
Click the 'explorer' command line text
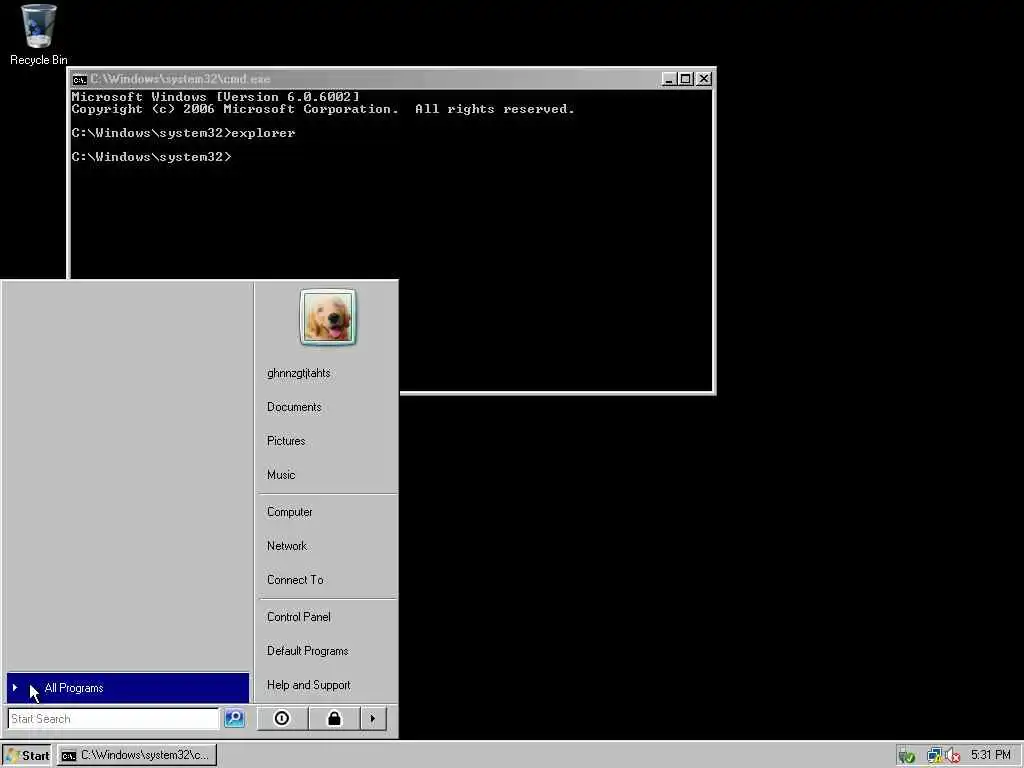[x=263, y=133]
